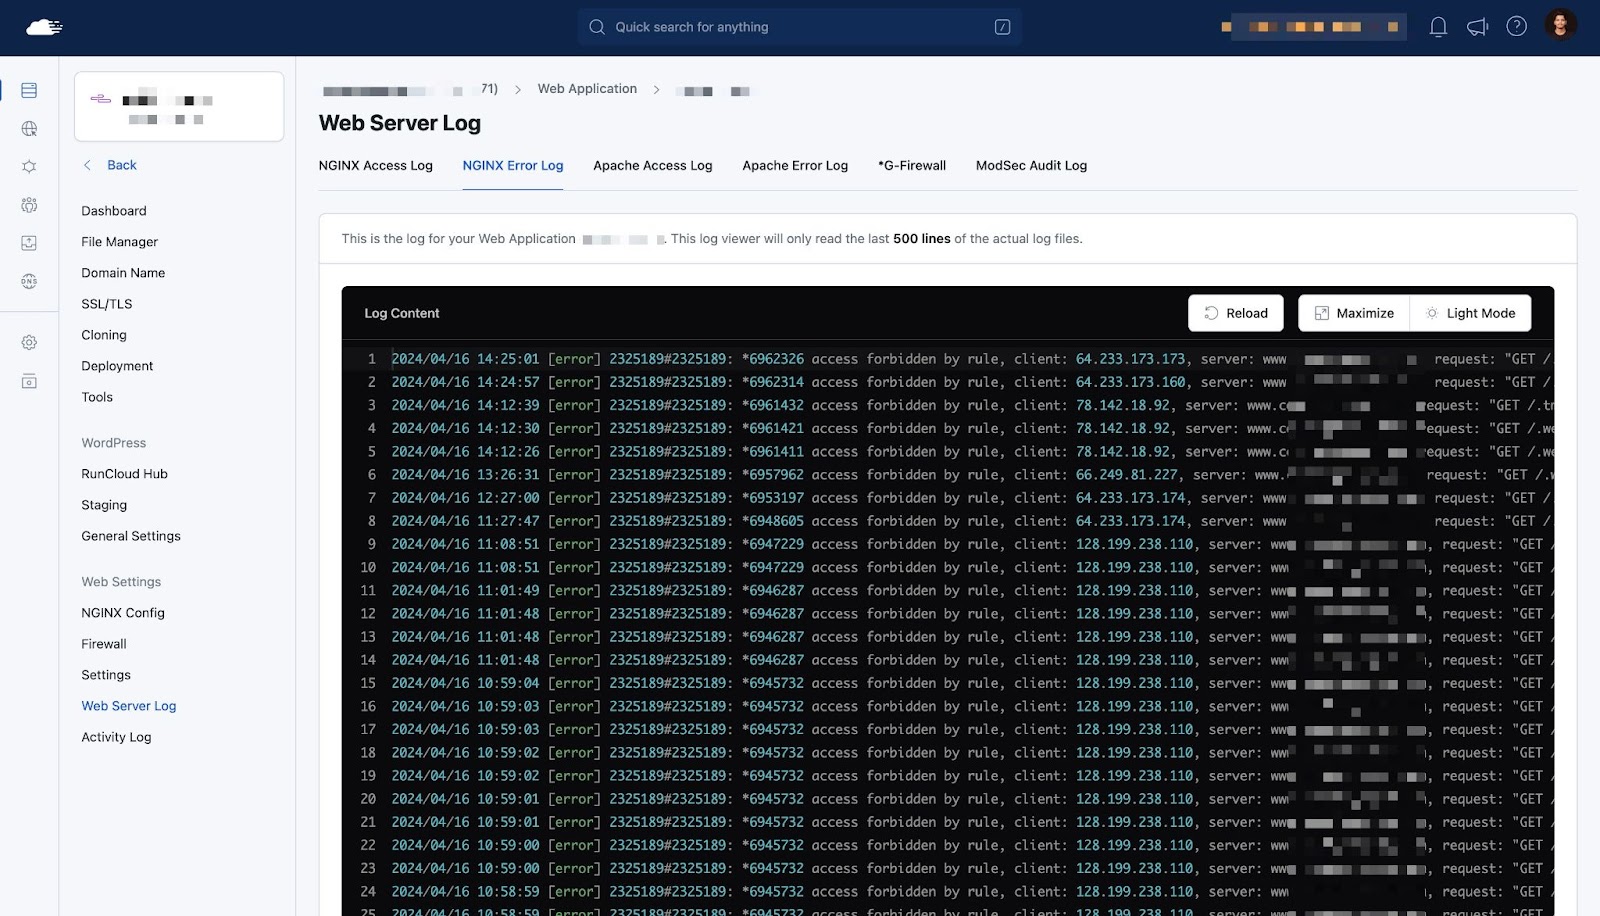Maximize the log viewer
This screenshot has height=916, width=1600.
tap(1354, 313)
